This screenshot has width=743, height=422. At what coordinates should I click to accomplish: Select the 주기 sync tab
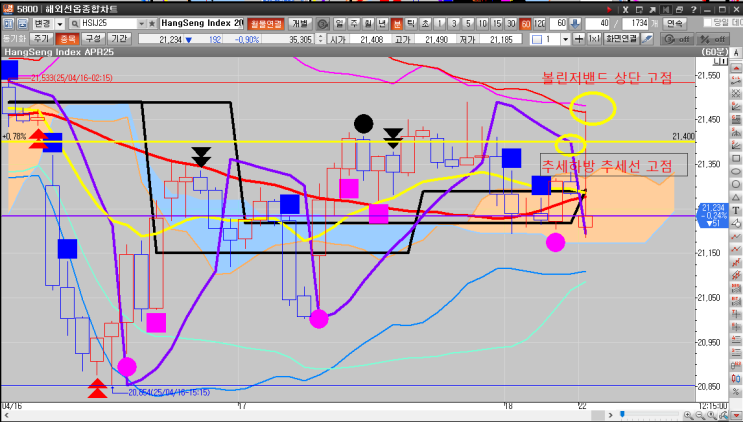(41, 39)
